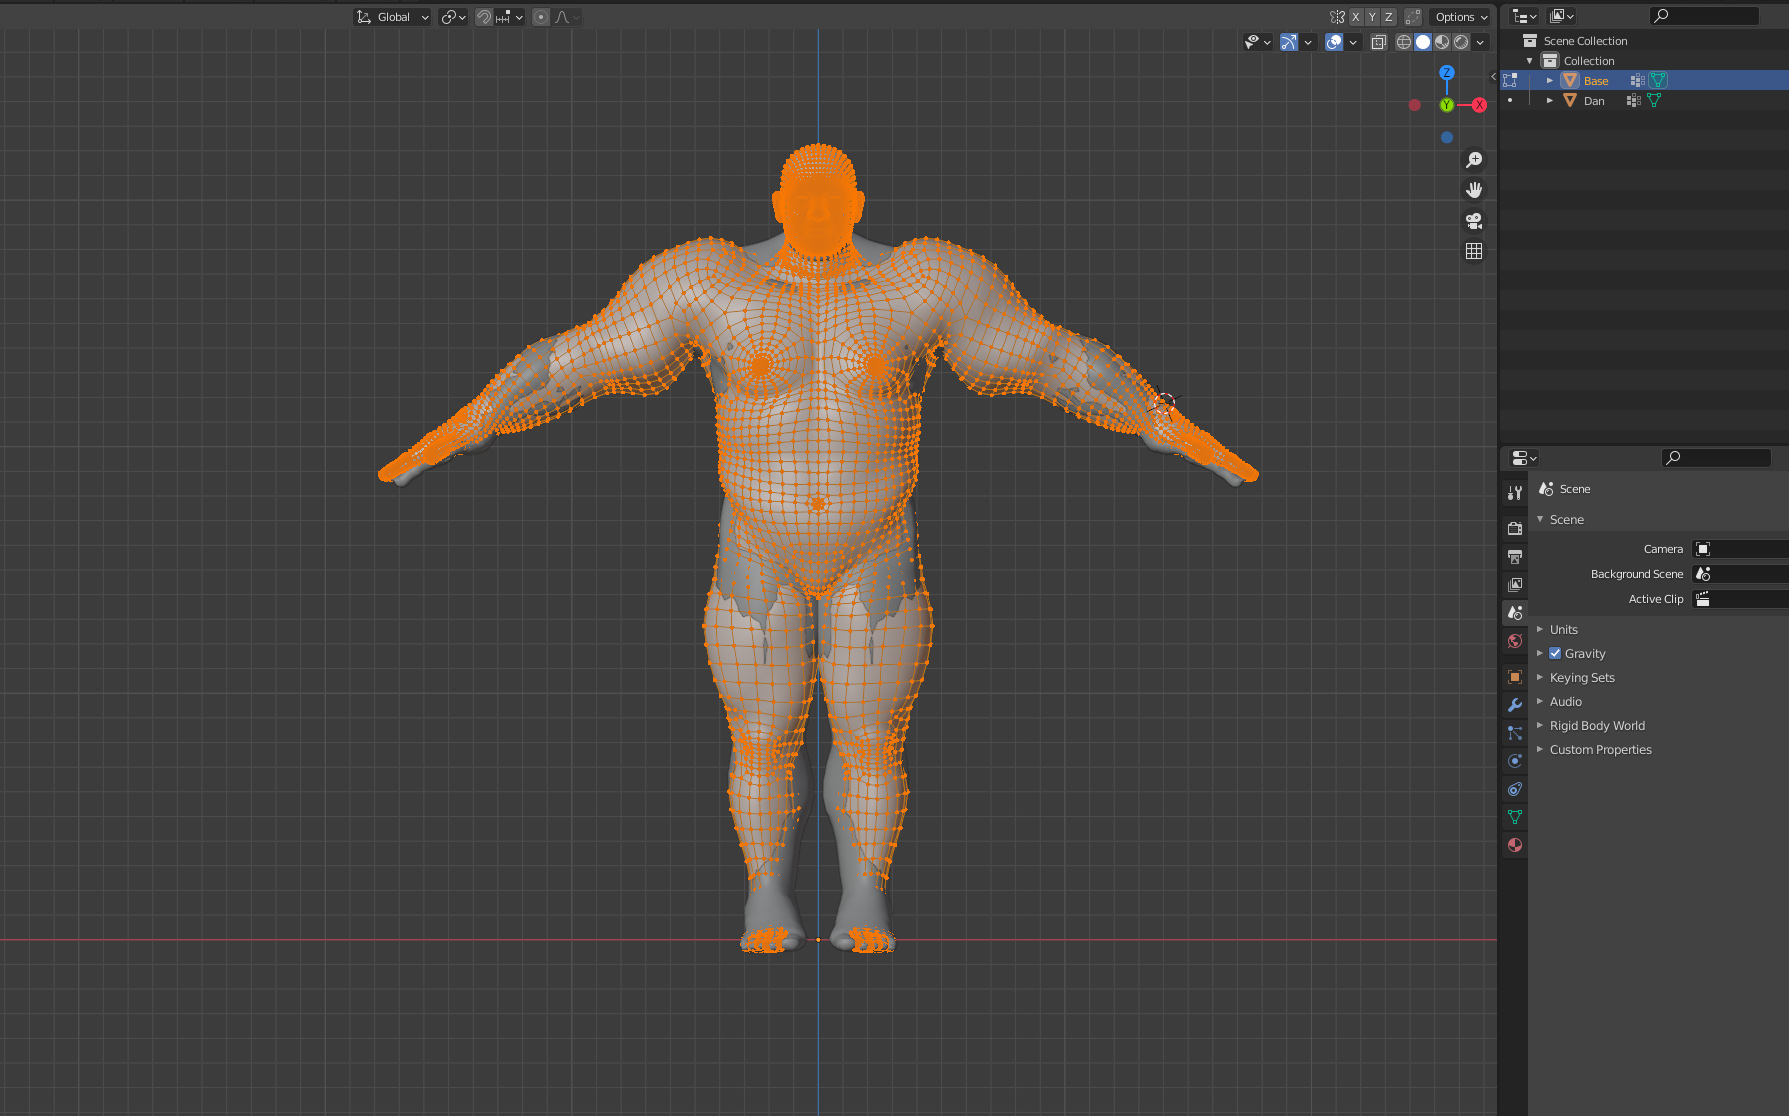Open the Object properties tab
Screen dimensions: 1789x1116
click(1515, 677)
